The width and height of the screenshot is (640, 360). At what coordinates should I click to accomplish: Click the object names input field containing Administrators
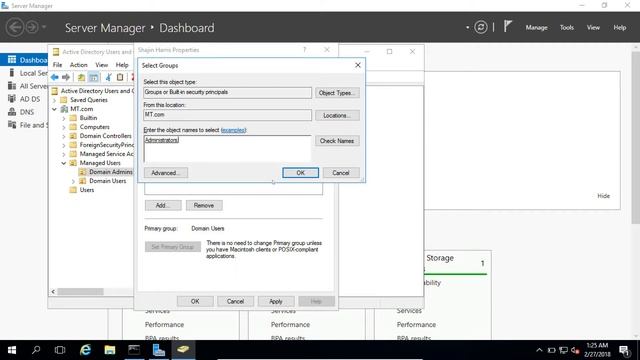(227, 149)
